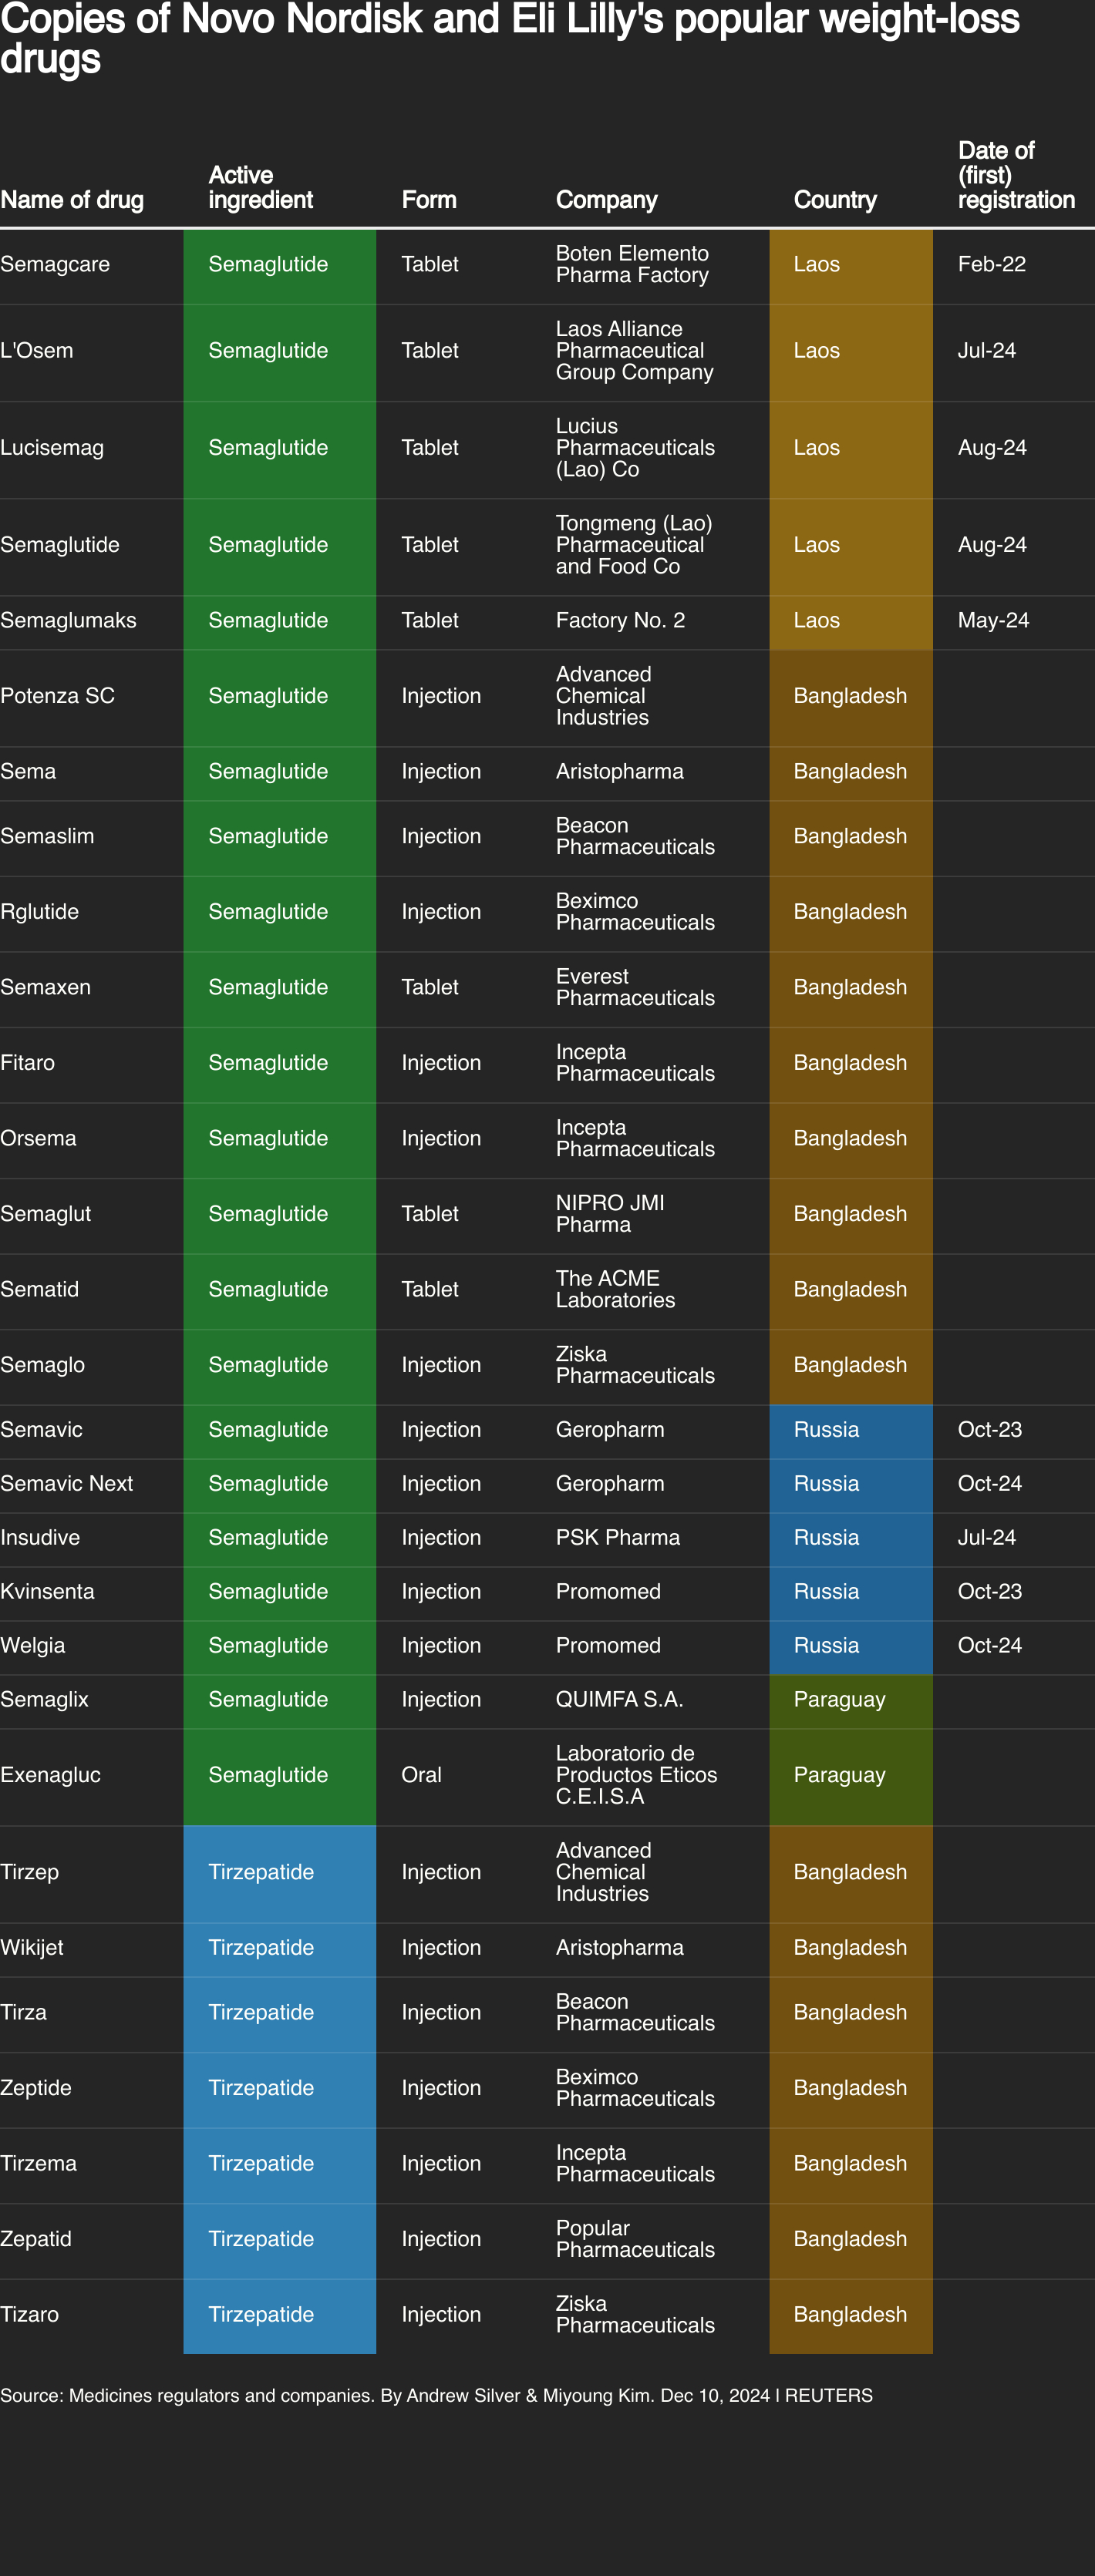Select the drug name "Sematid"
Screen dimensions: 1095x2576
tap(39, 1289)
